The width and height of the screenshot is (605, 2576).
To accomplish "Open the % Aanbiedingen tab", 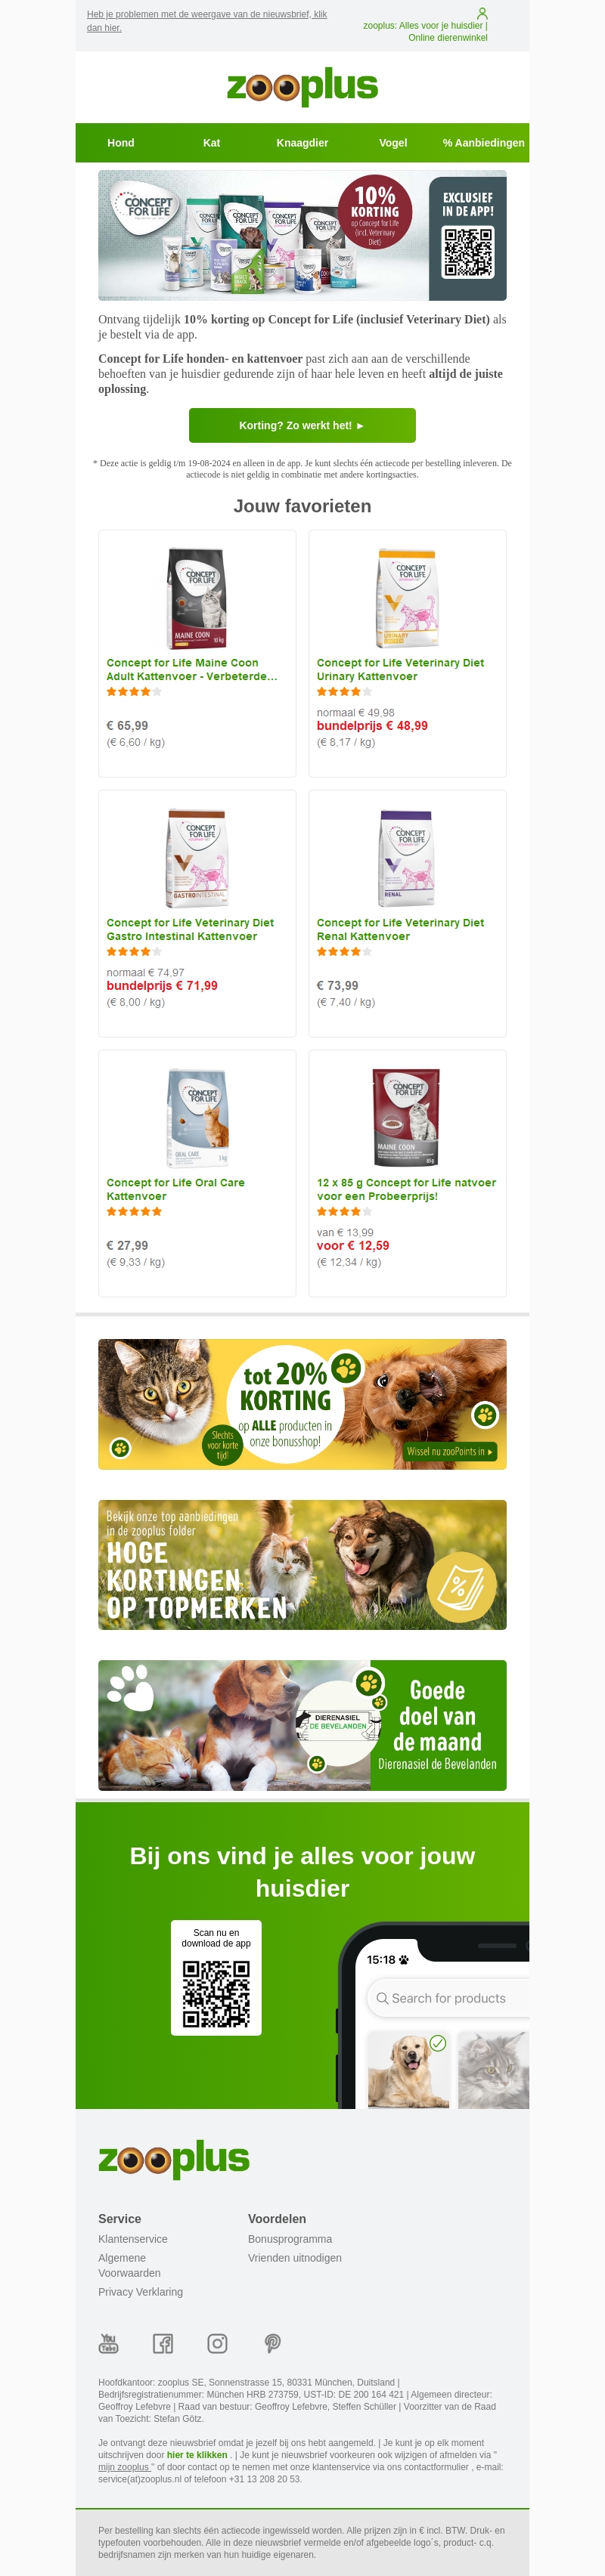I will 483,143.
